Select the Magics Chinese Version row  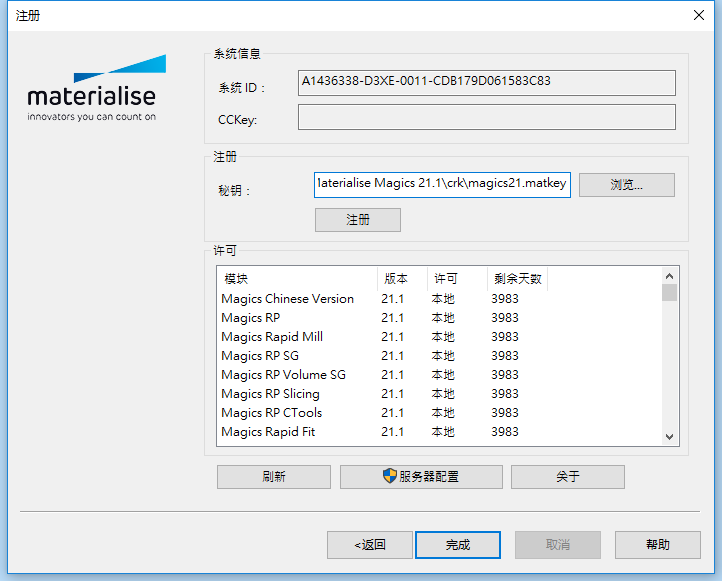tap(288, 299)
